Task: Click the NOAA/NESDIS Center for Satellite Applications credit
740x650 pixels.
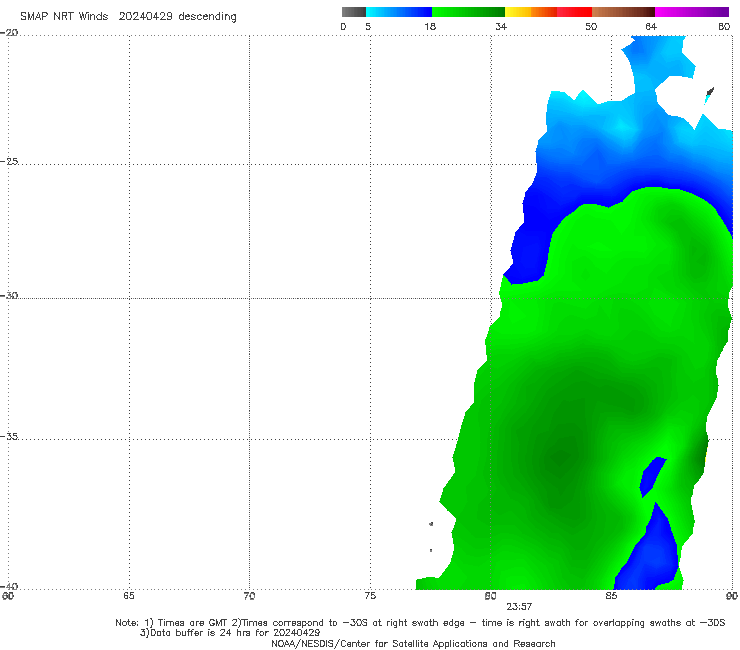Action: point(413,643)
